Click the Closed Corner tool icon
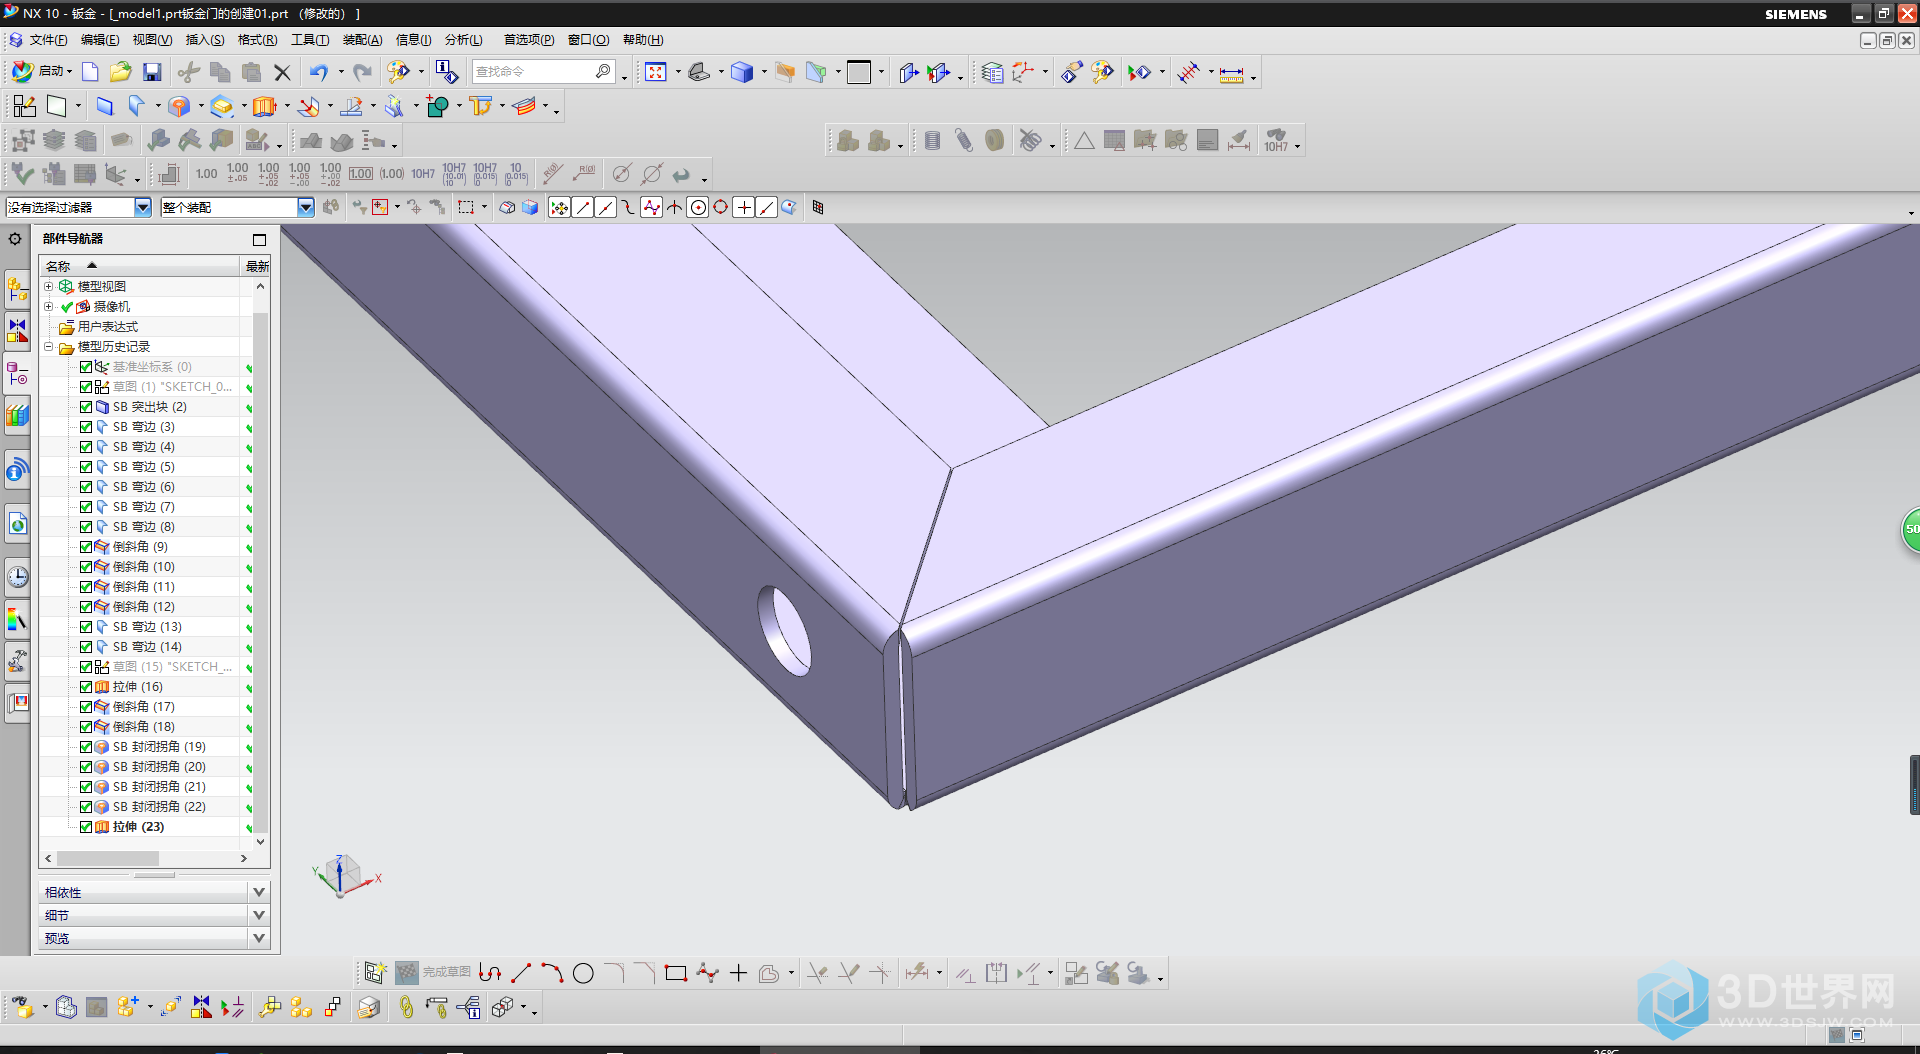Image resolution: width=1920 pixels, height=1054 pixels. pyautogui.click(x=179, y=106)
